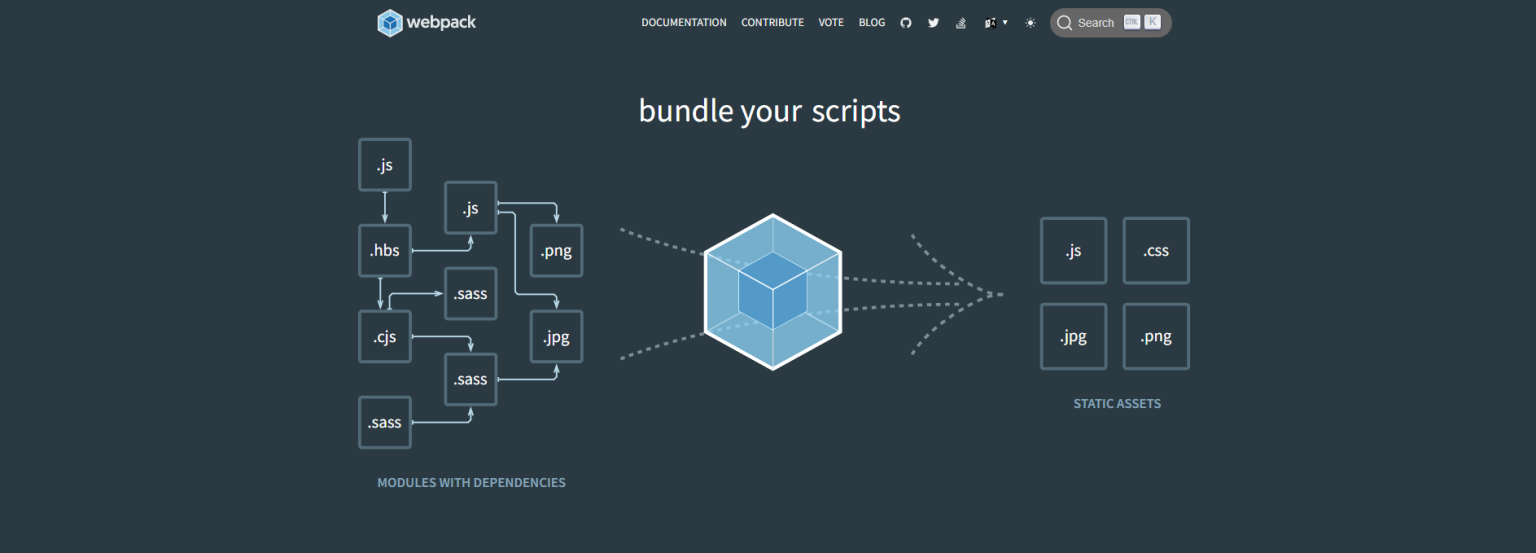The image size is (1536, 553).
Task: Click the language translation icon
Action: (990, 23)
